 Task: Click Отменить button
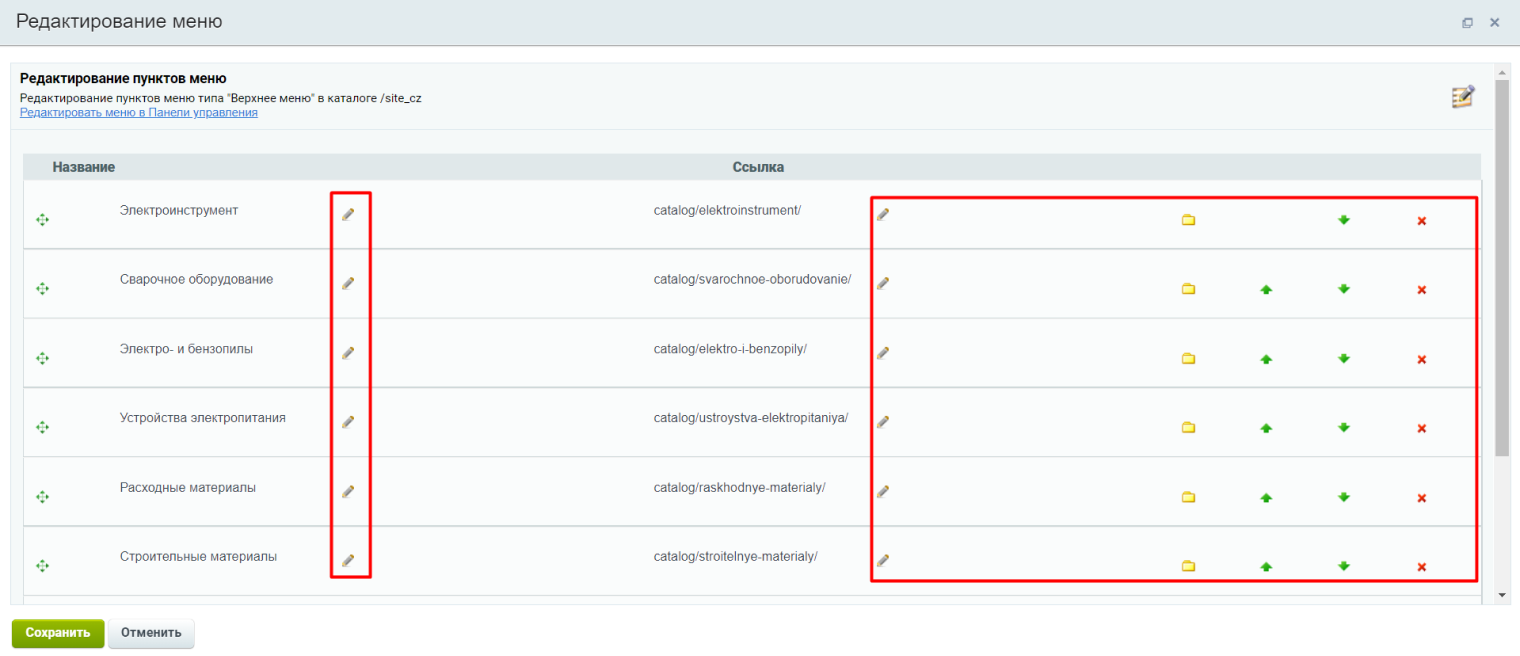[x=151, y=633]
